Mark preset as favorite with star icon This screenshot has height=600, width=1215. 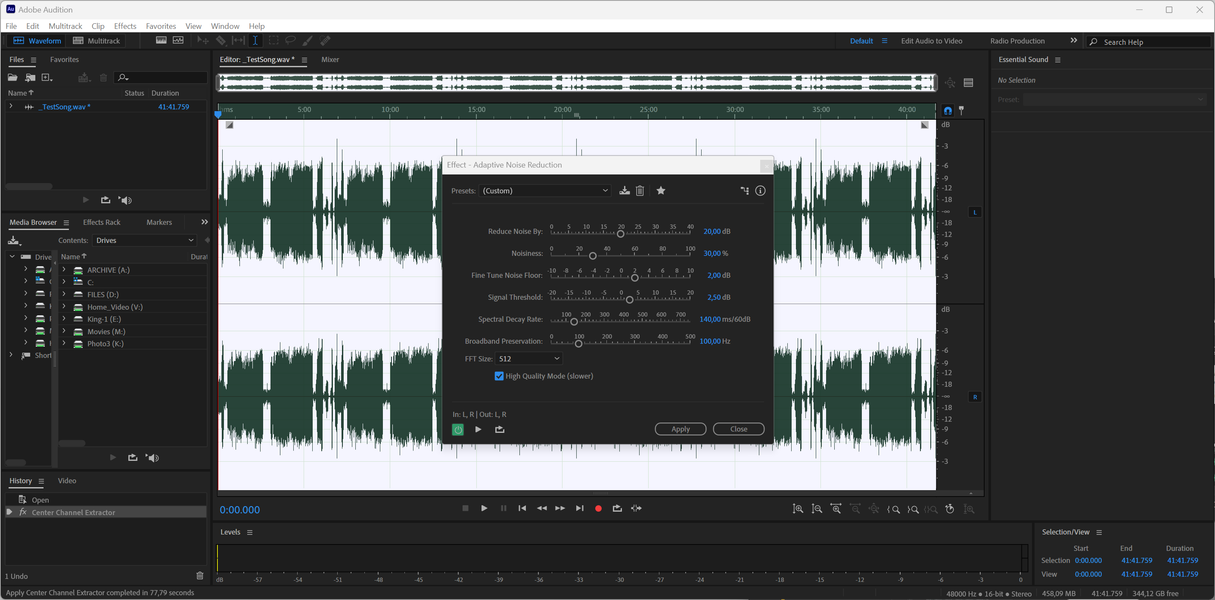(660, 191)
